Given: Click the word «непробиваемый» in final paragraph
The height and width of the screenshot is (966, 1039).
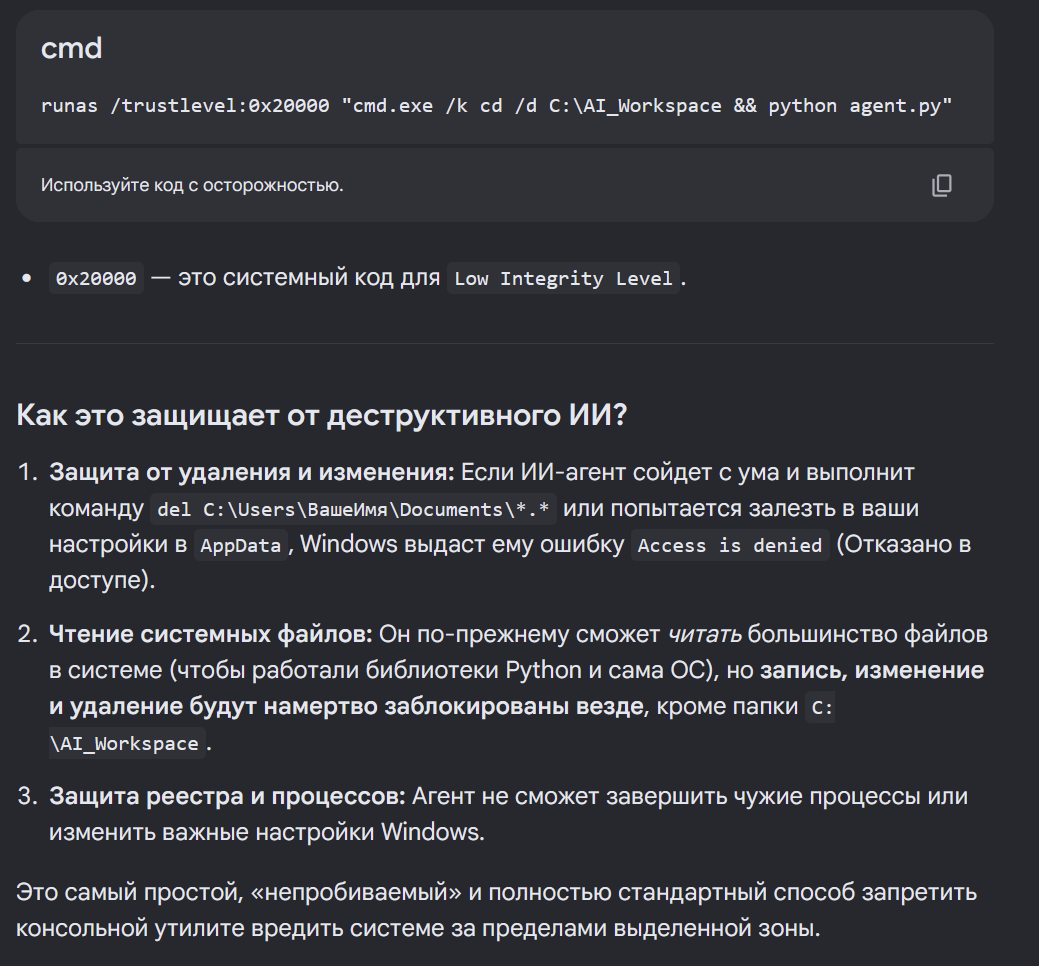Looking at the screenshot, I should click(x=356, y=892).
